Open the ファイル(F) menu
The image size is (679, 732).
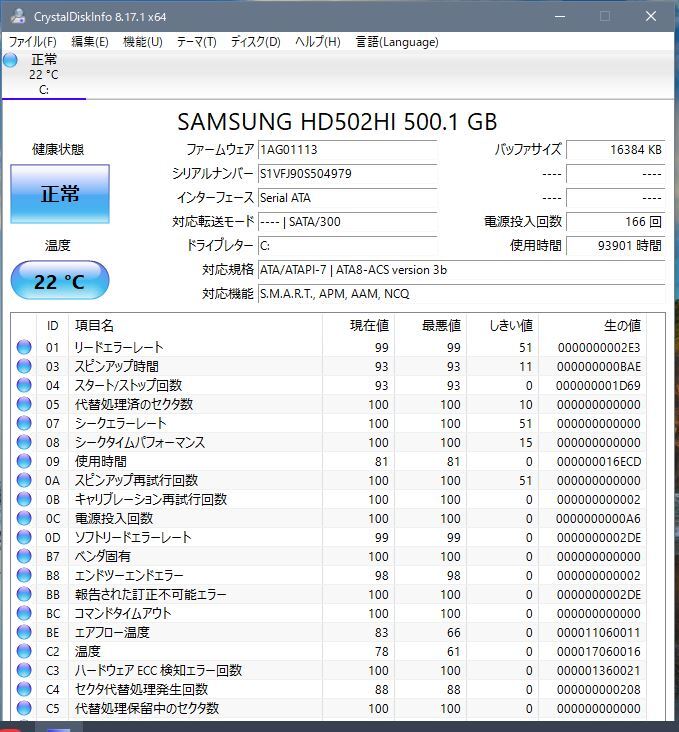(33, 42)
